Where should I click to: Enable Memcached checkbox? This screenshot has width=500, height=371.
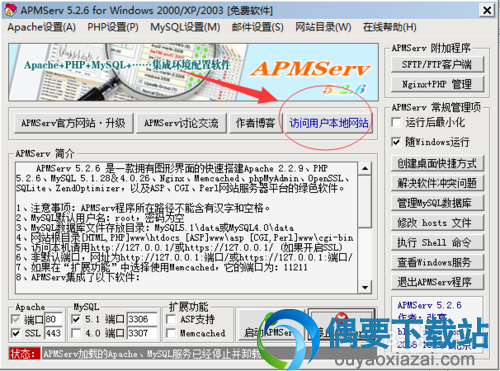point(171,333)
